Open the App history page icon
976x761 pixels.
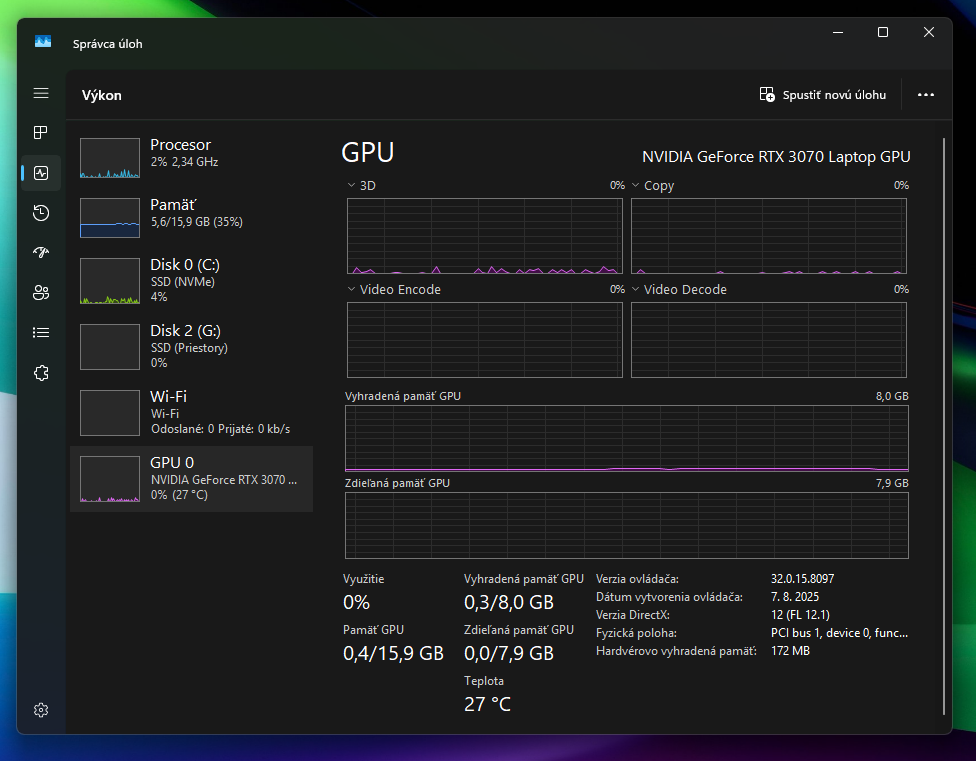[41, 213]
